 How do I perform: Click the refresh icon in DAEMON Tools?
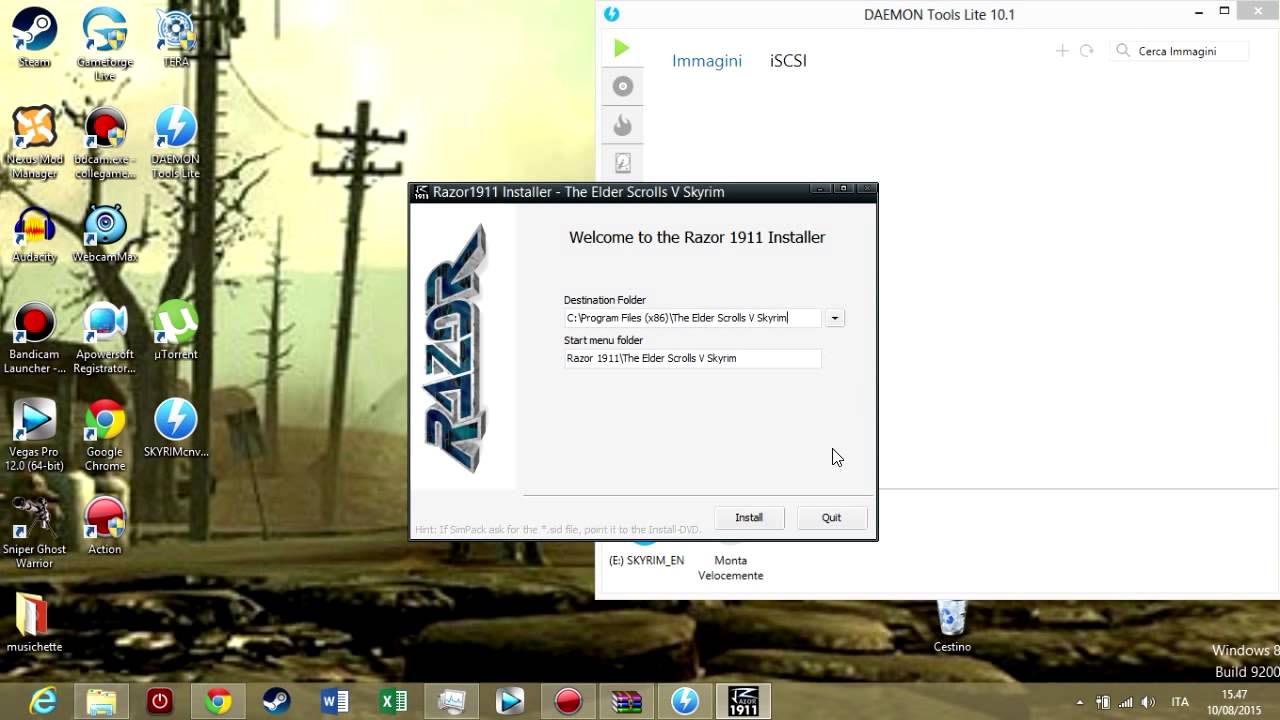click(1086, 51)
